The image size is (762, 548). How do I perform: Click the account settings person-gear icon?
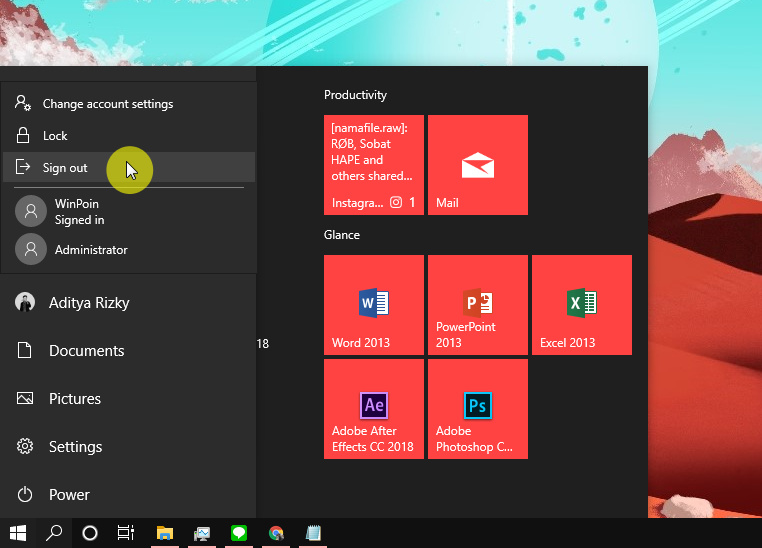[x=23, y=103]
